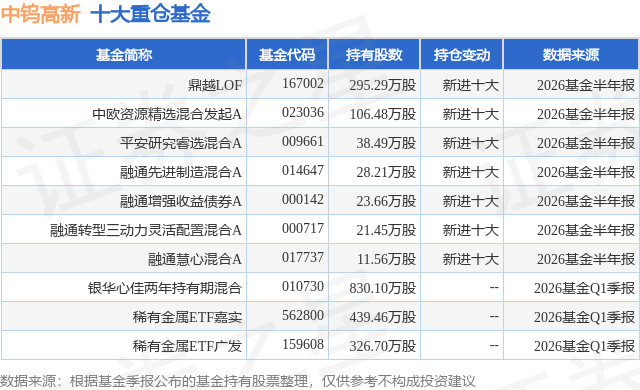Click the 持仓变动 column header
640x390 pixels.
[x=462, y=55]
